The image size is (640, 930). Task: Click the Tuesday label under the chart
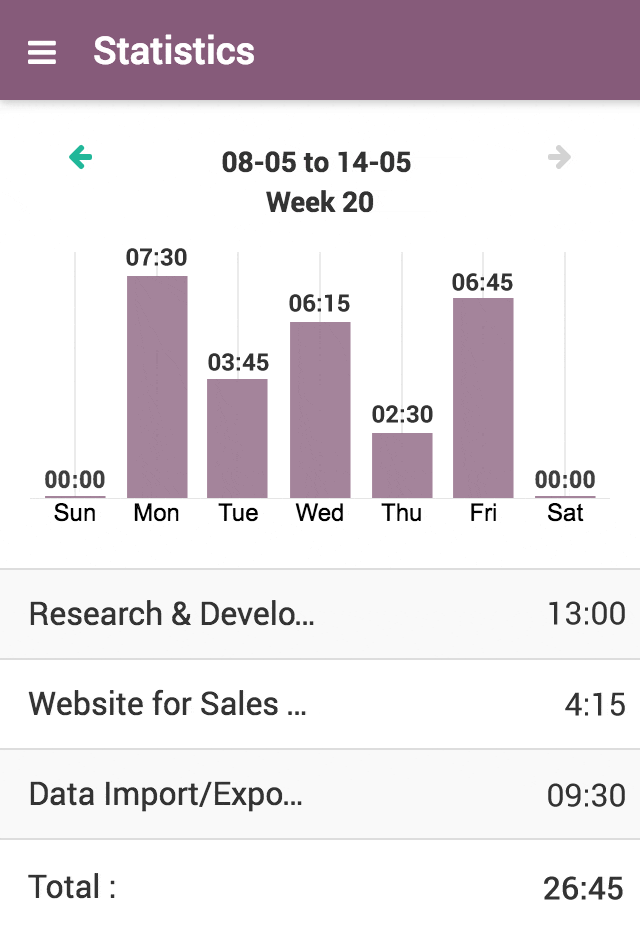tap(238, 513)
